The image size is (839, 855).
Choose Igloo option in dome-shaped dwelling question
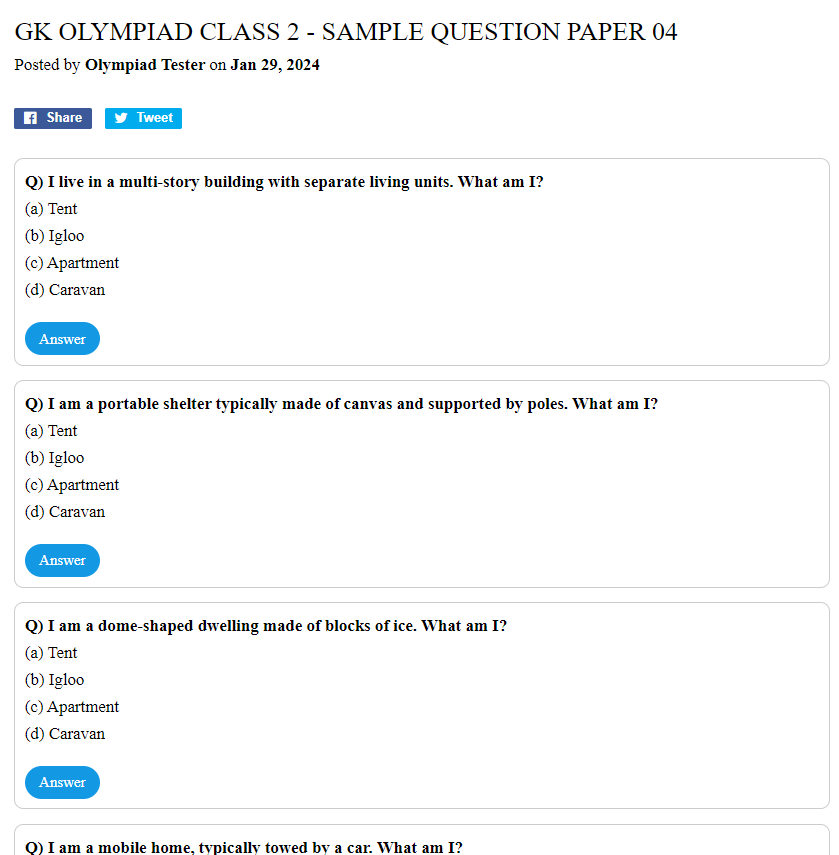click(55, 680)
